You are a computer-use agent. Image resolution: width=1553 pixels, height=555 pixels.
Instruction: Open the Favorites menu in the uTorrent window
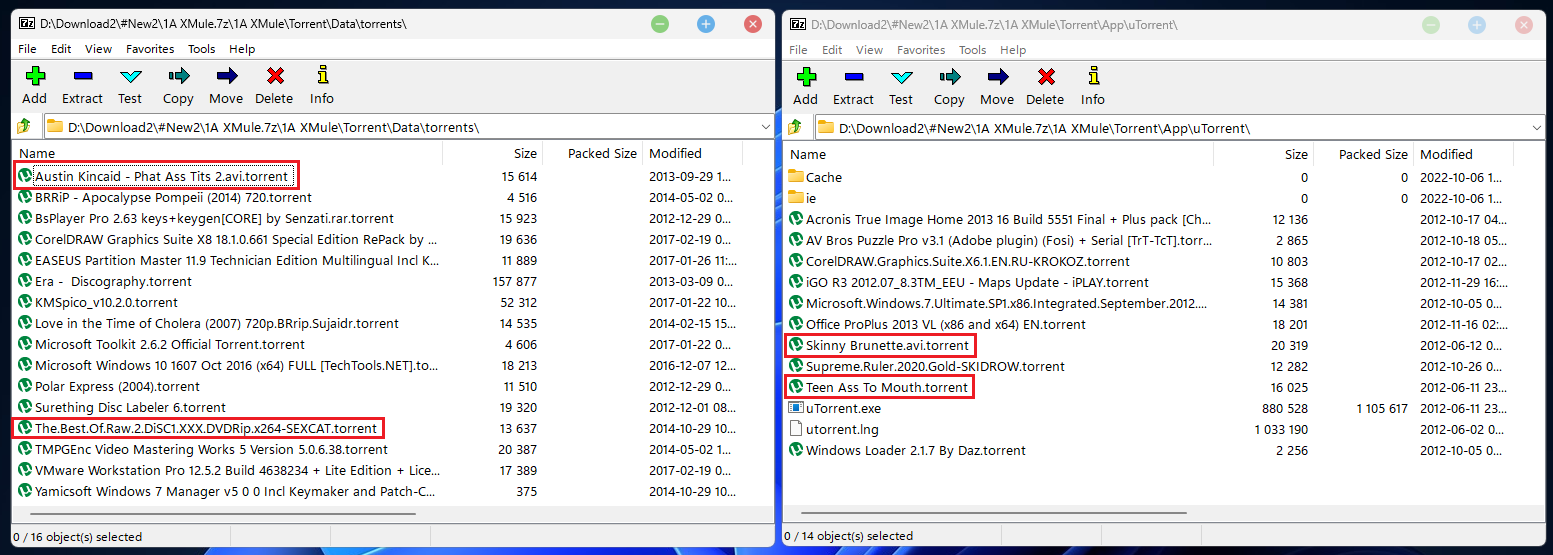[921, 49]
